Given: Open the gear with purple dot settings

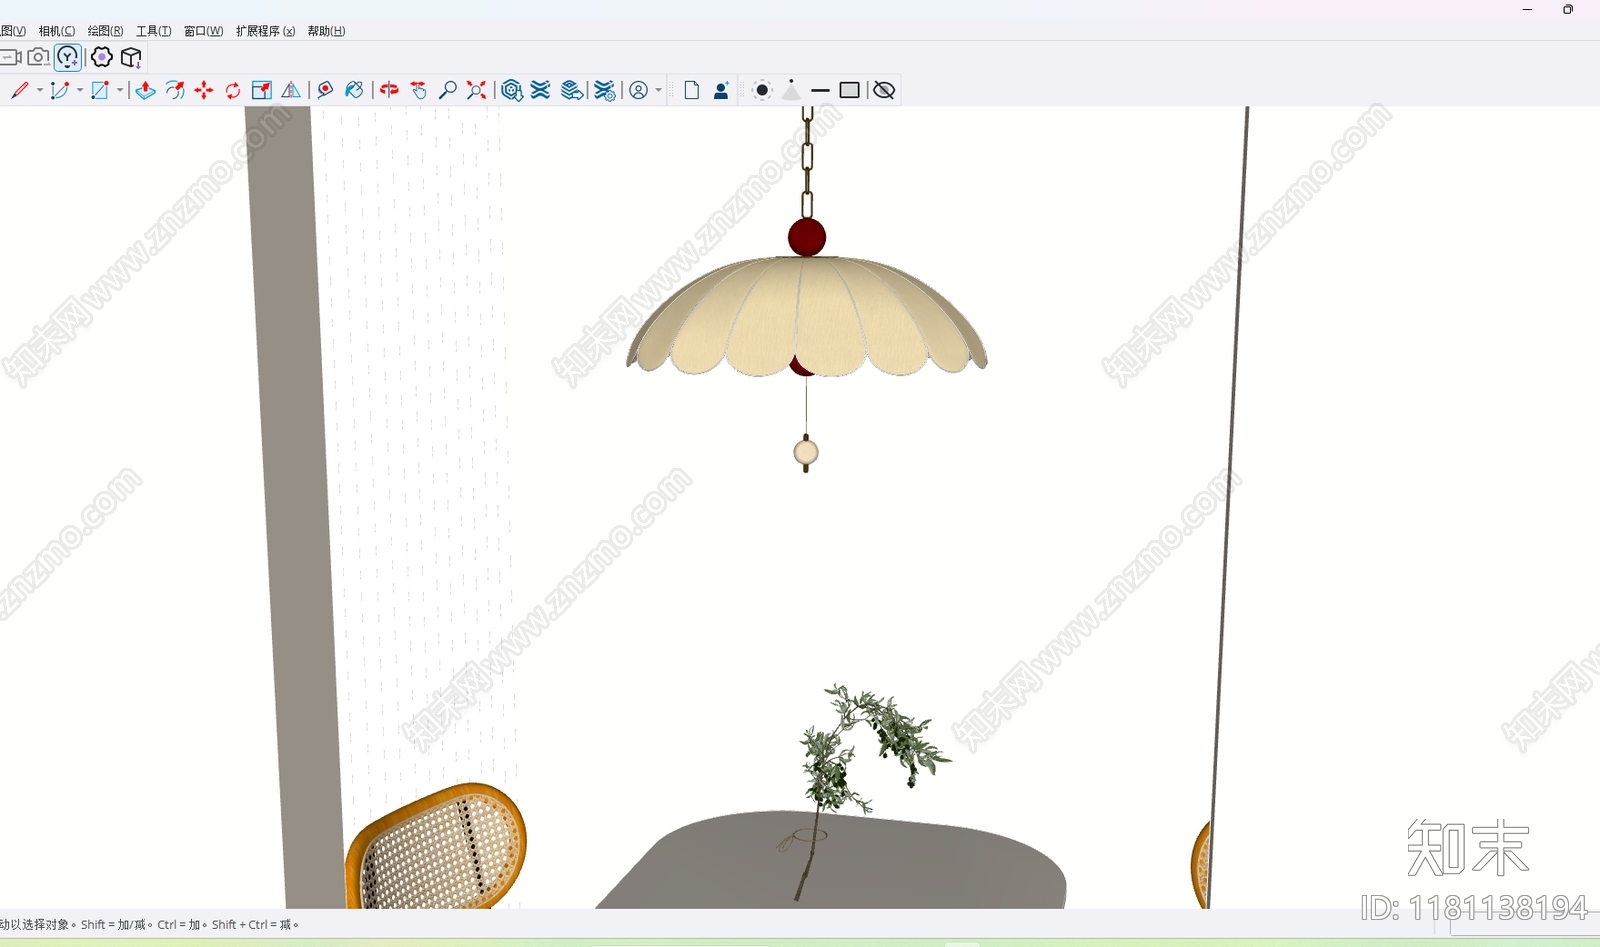Looking at the screenshot, I should 101,57.
